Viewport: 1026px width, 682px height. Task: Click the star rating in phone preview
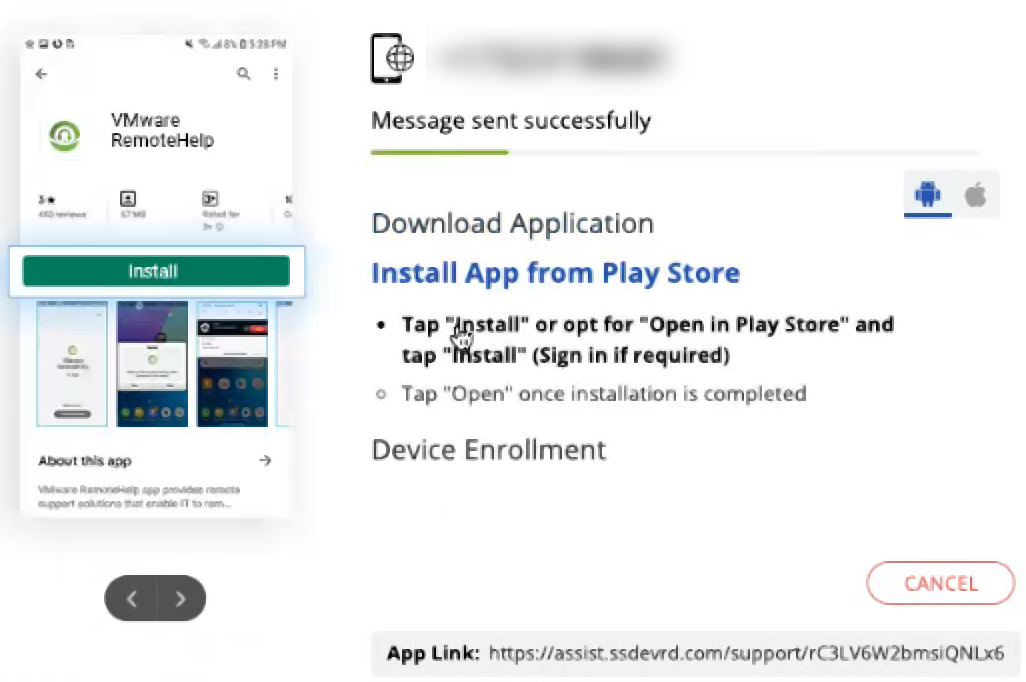(46, 200)
